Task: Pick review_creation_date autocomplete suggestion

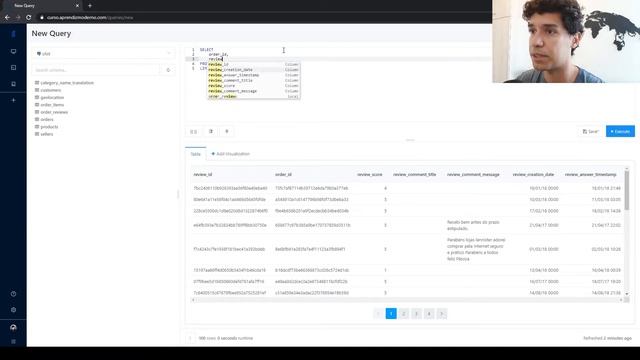Action: pos(253,70)
